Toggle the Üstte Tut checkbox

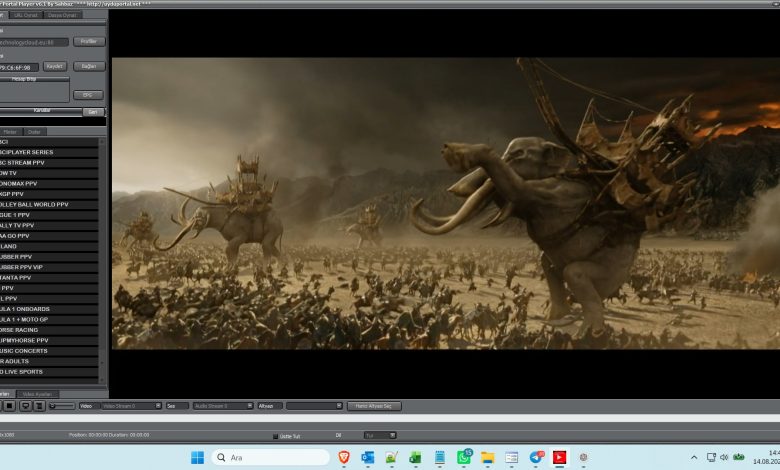pyautogui.click(x=276, y=436)
